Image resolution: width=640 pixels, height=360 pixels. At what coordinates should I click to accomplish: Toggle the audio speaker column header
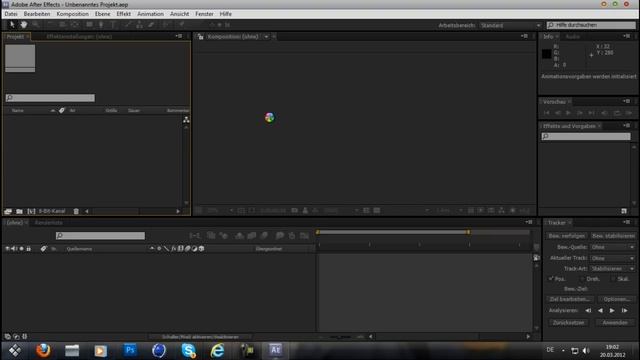pyautogui.click(x=14, y=249)
